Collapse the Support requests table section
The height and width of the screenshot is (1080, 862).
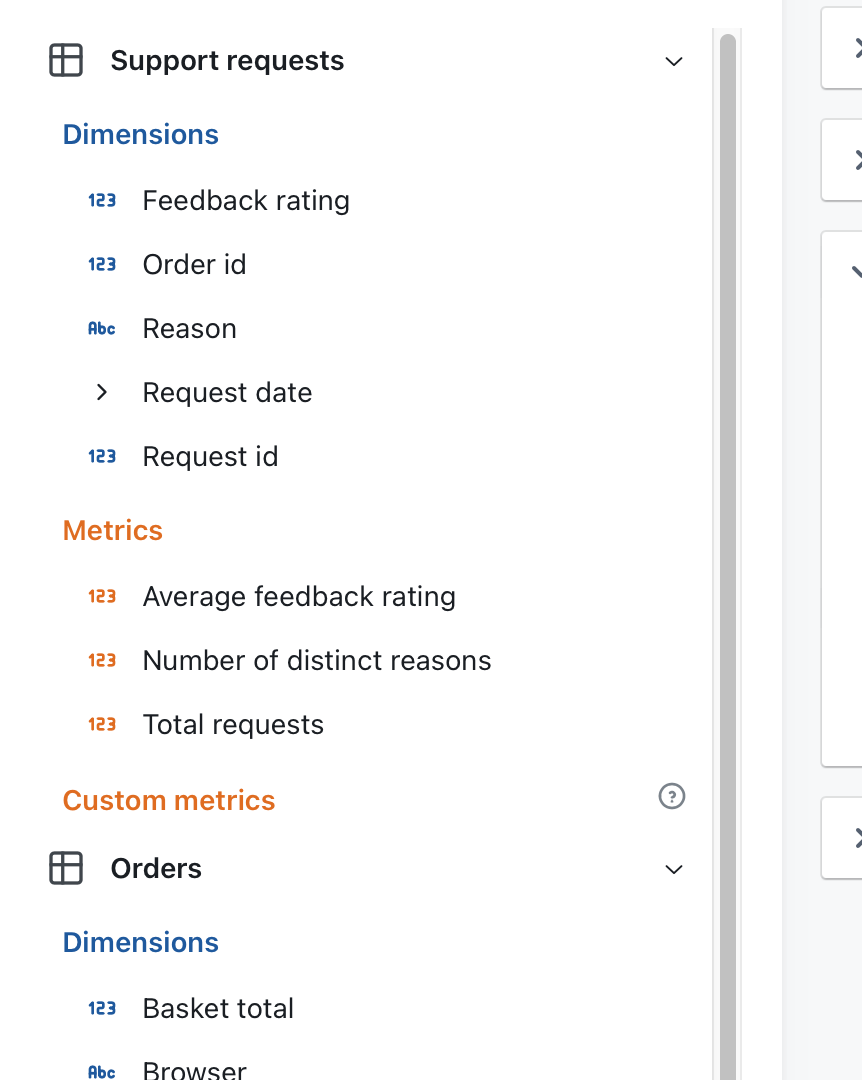click(x=673, y=61)
